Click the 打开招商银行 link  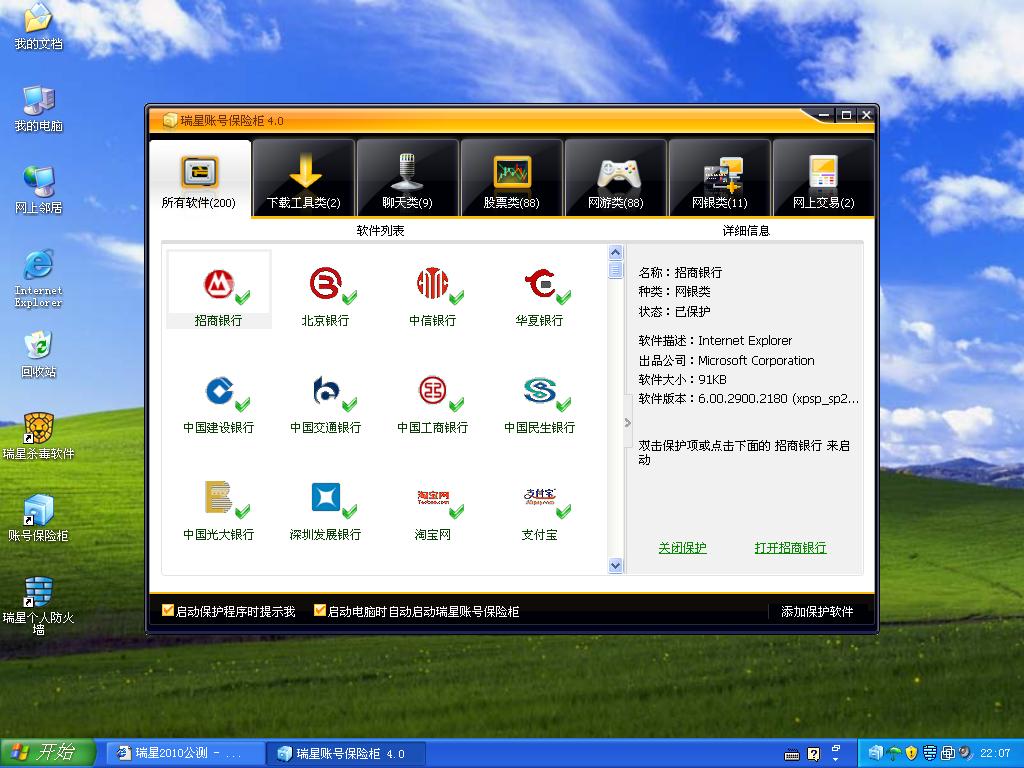(790, 548)
